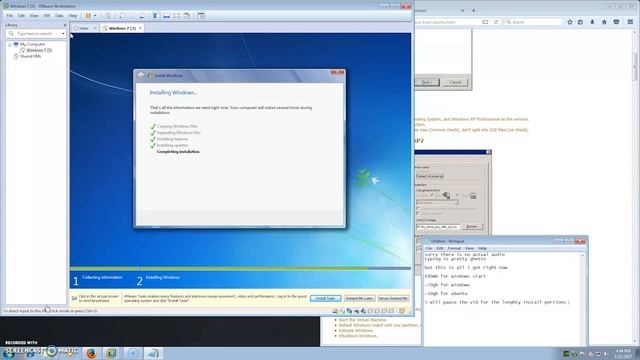Click the system tray clock
The image size is (640, 360).
click(623, 353)
